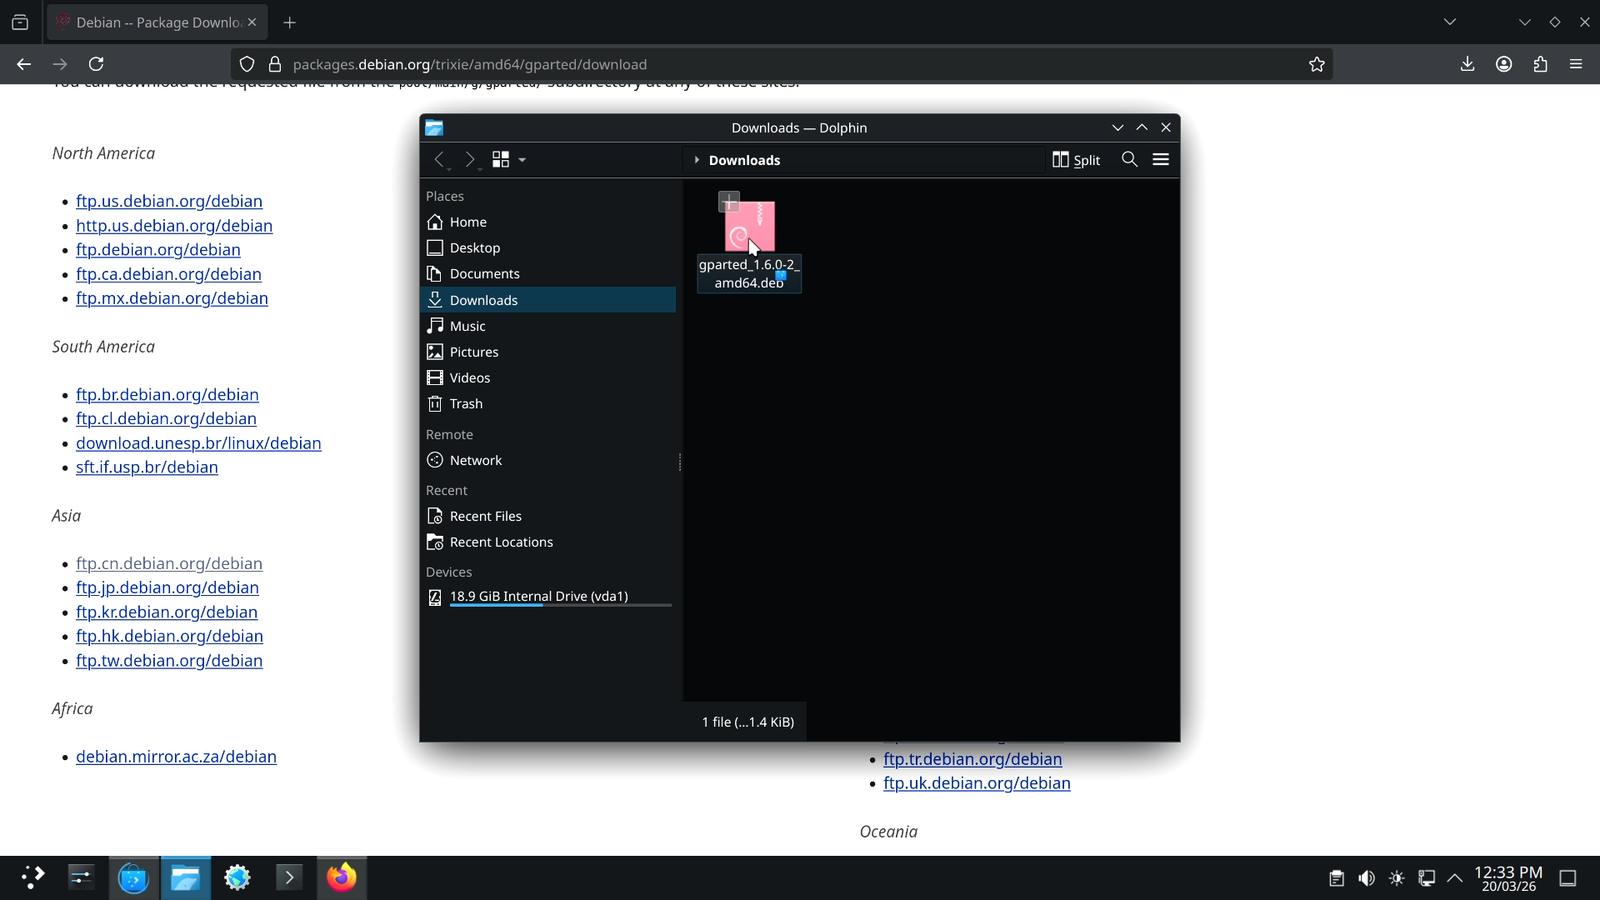The image size is (1600, 900).
Task: Open a new Firefox tab
Action: point(290,22)
